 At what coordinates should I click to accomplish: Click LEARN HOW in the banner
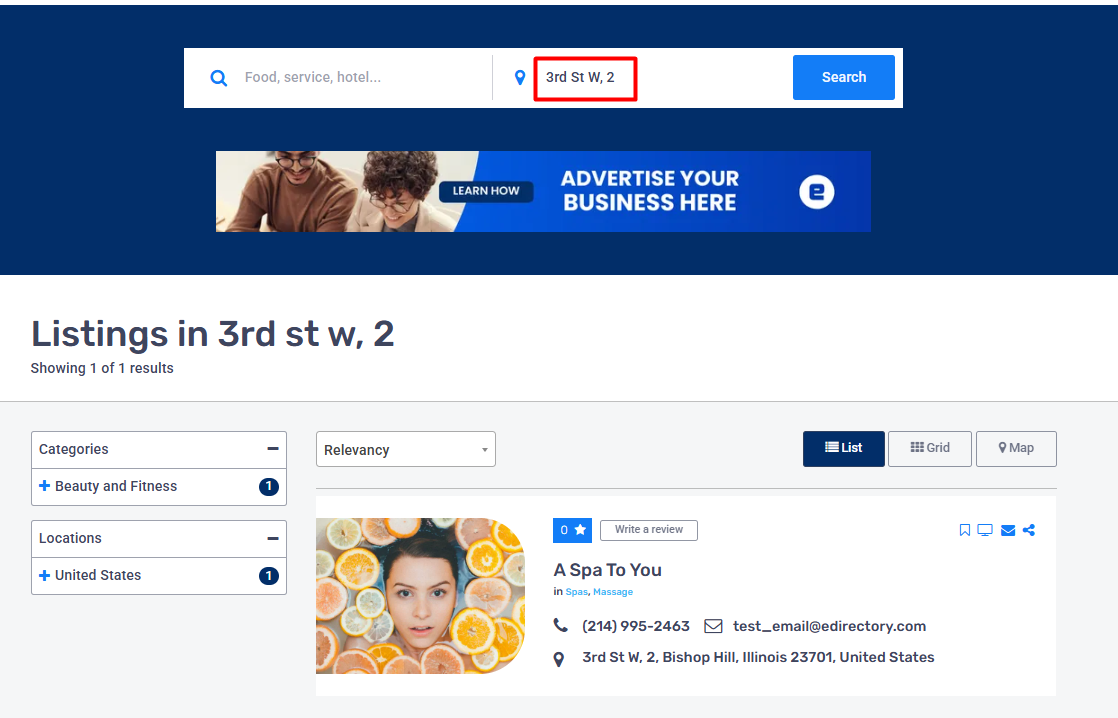pyautogui.click(x=486, y=191)
